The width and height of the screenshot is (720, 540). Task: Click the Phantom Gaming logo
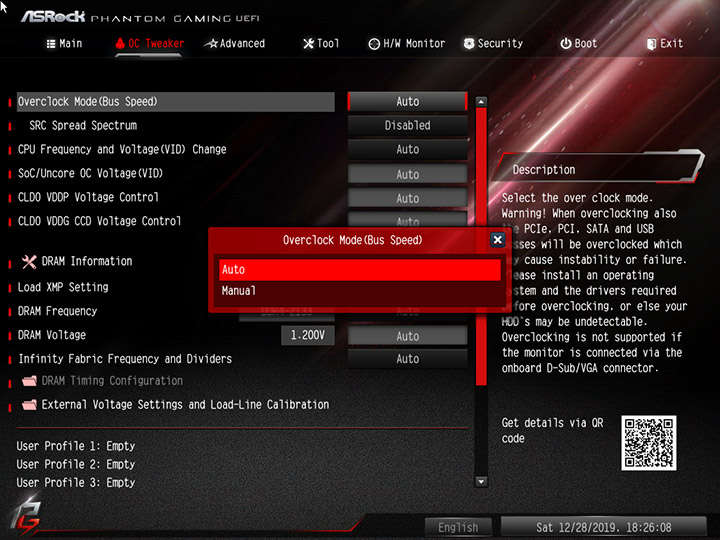[26, 517]
